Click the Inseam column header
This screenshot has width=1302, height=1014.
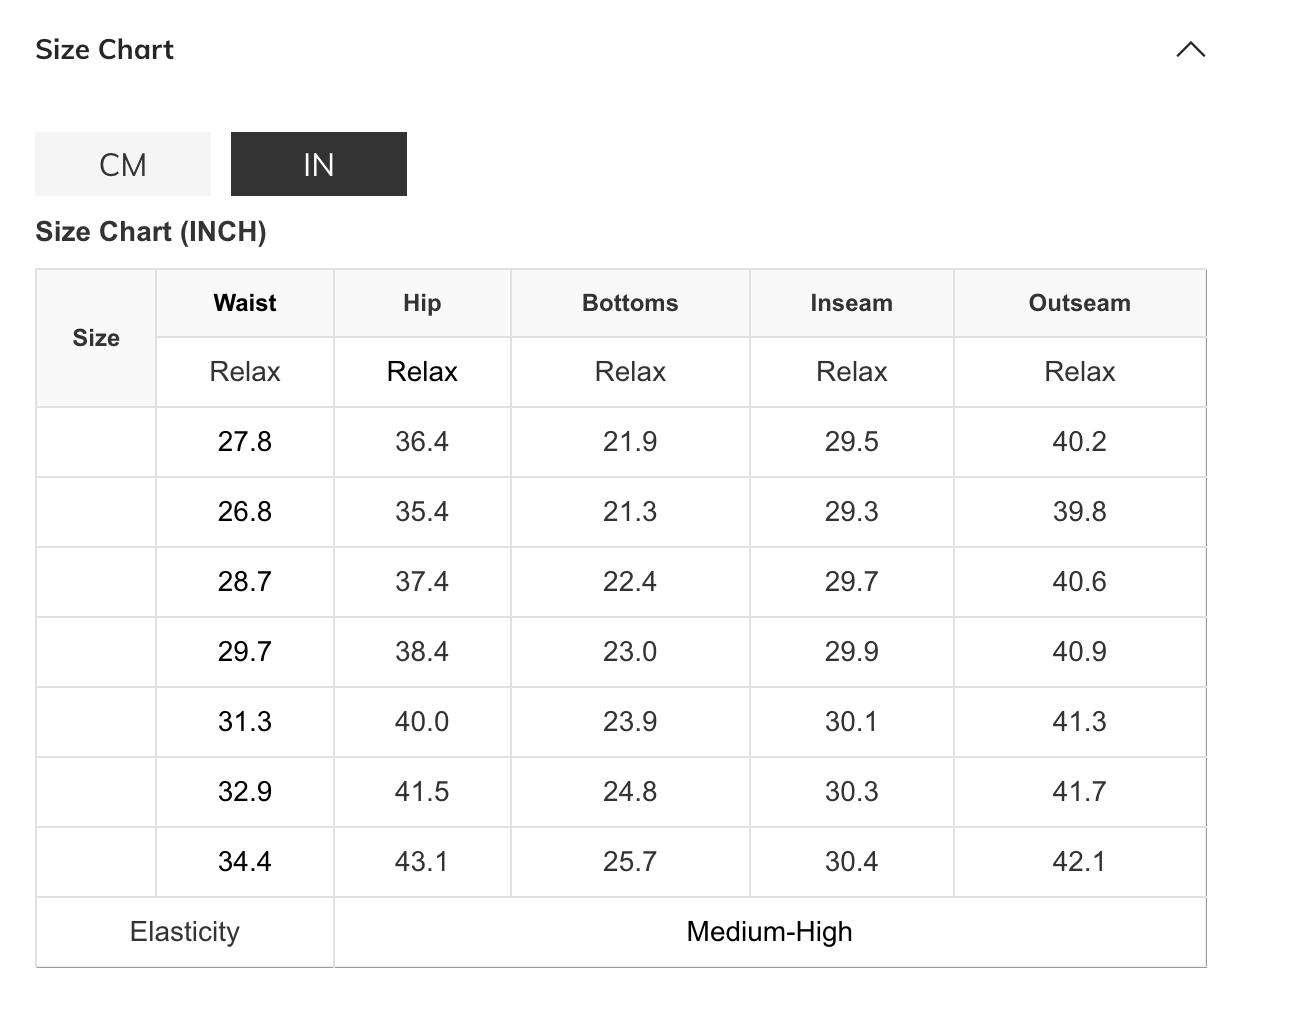851,303
